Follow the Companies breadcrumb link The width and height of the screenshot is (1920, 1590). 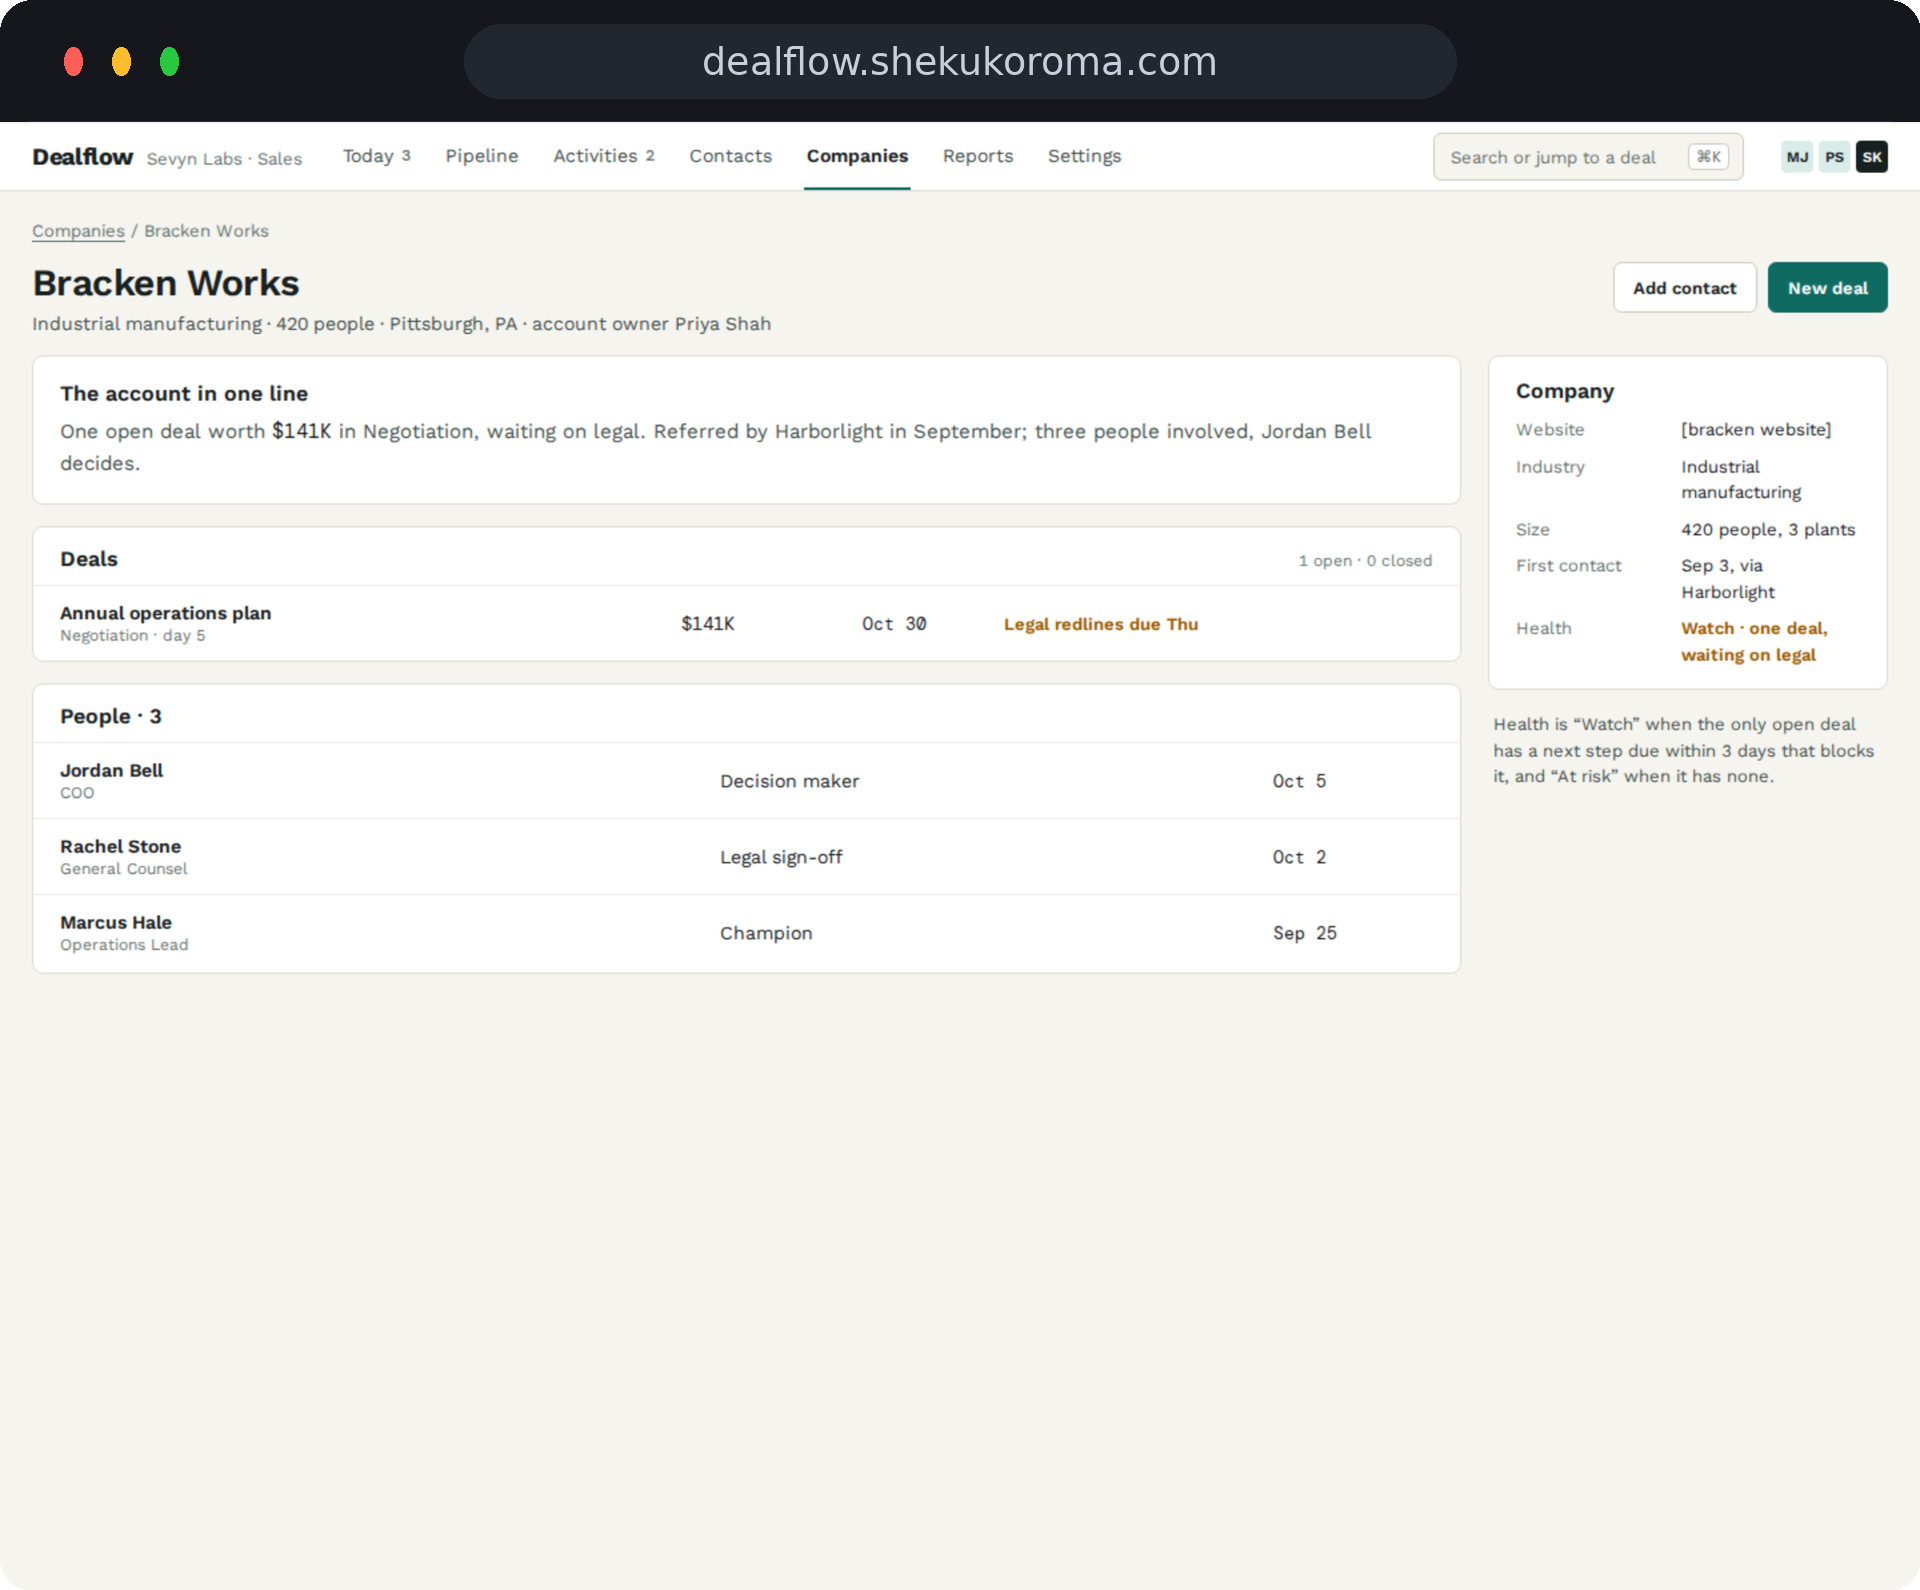click(78, 231)
